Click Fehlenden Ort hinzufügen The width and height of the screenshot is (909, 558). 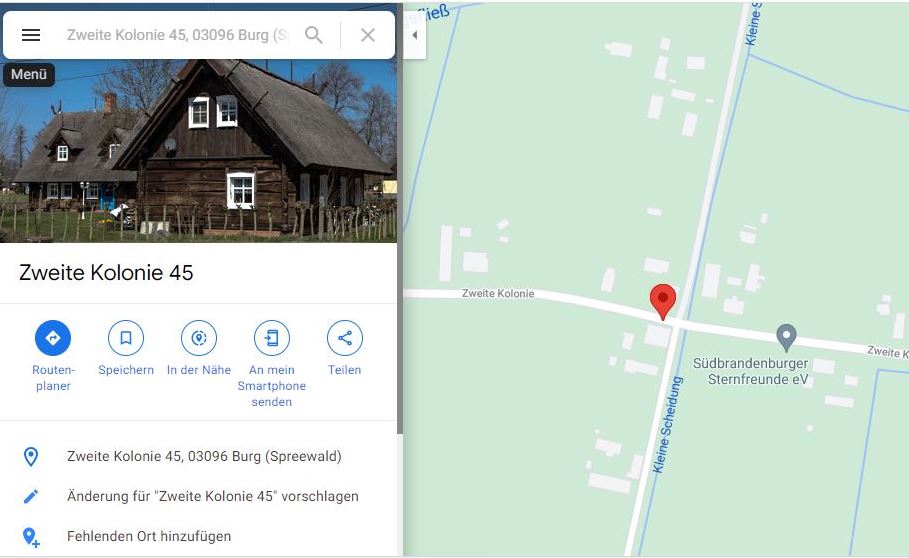coord(149,537)
